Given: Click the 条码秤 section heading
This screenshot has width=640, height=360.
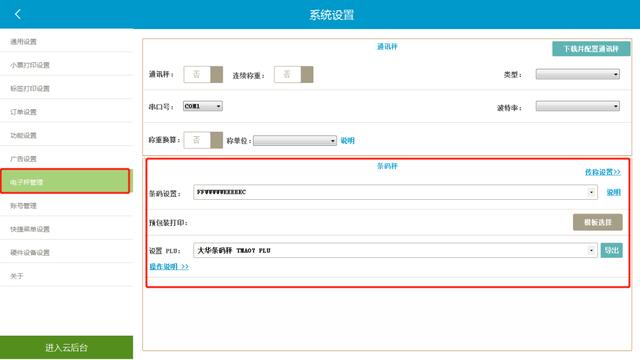Looking at the screenshot, I should [387, 166].
